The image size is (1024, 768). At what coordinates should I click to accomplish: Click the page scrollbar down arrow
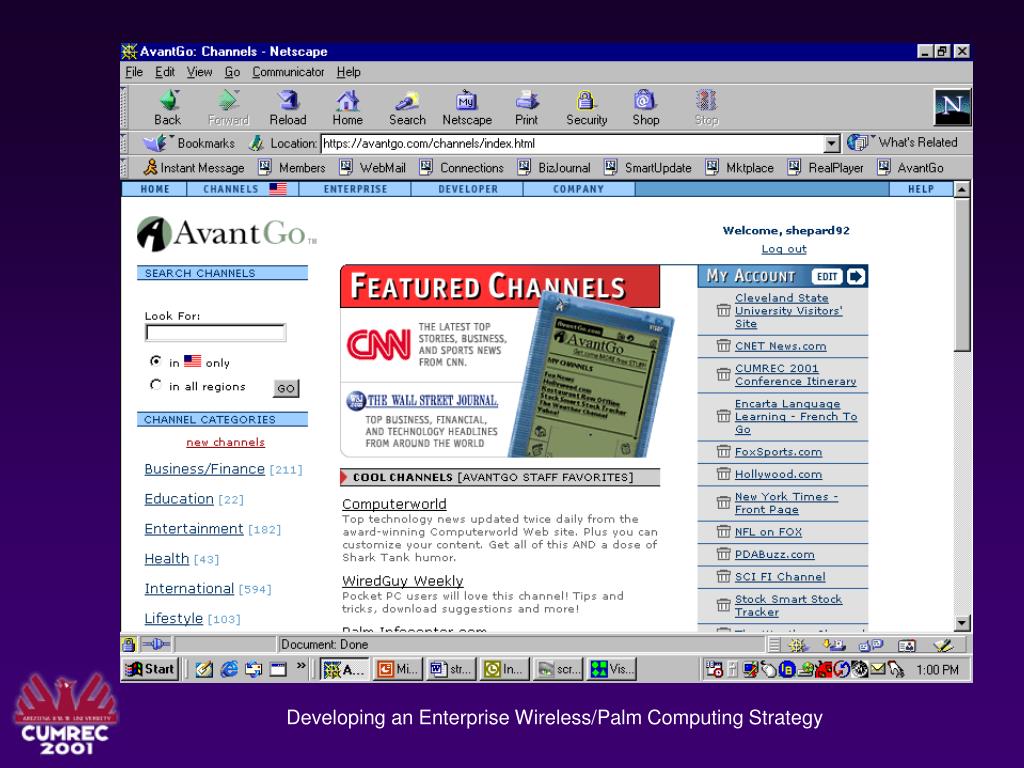click(x=962, y=623)
